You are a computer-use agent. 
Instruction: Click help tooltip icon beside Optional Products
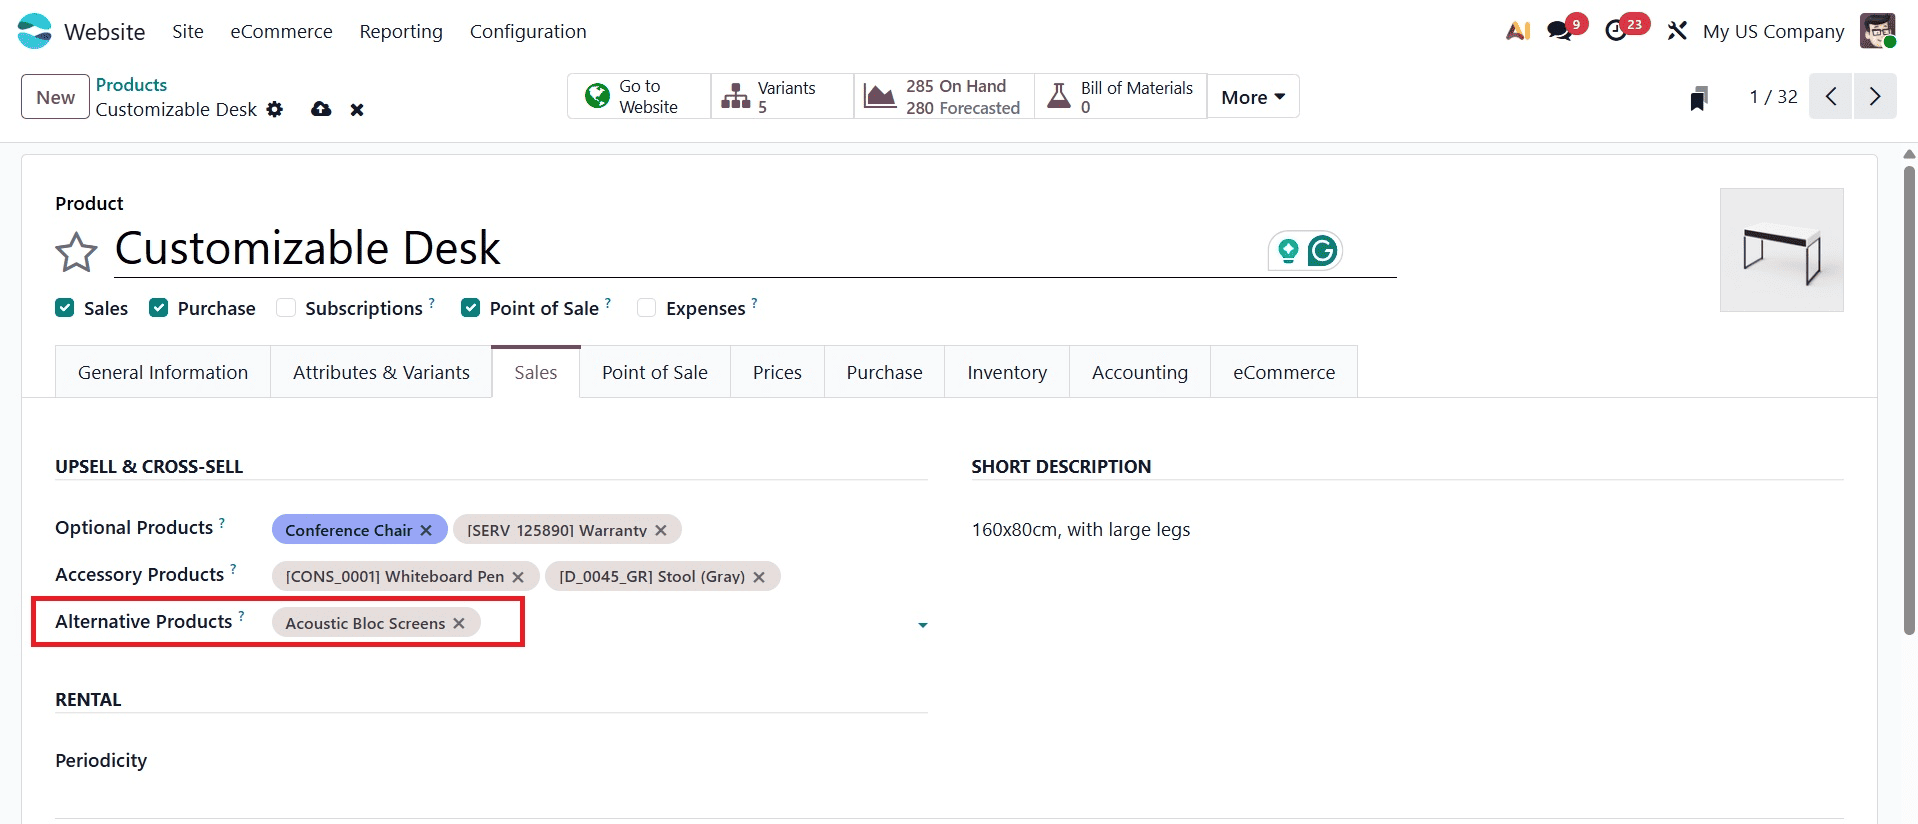tap(222, 522)
